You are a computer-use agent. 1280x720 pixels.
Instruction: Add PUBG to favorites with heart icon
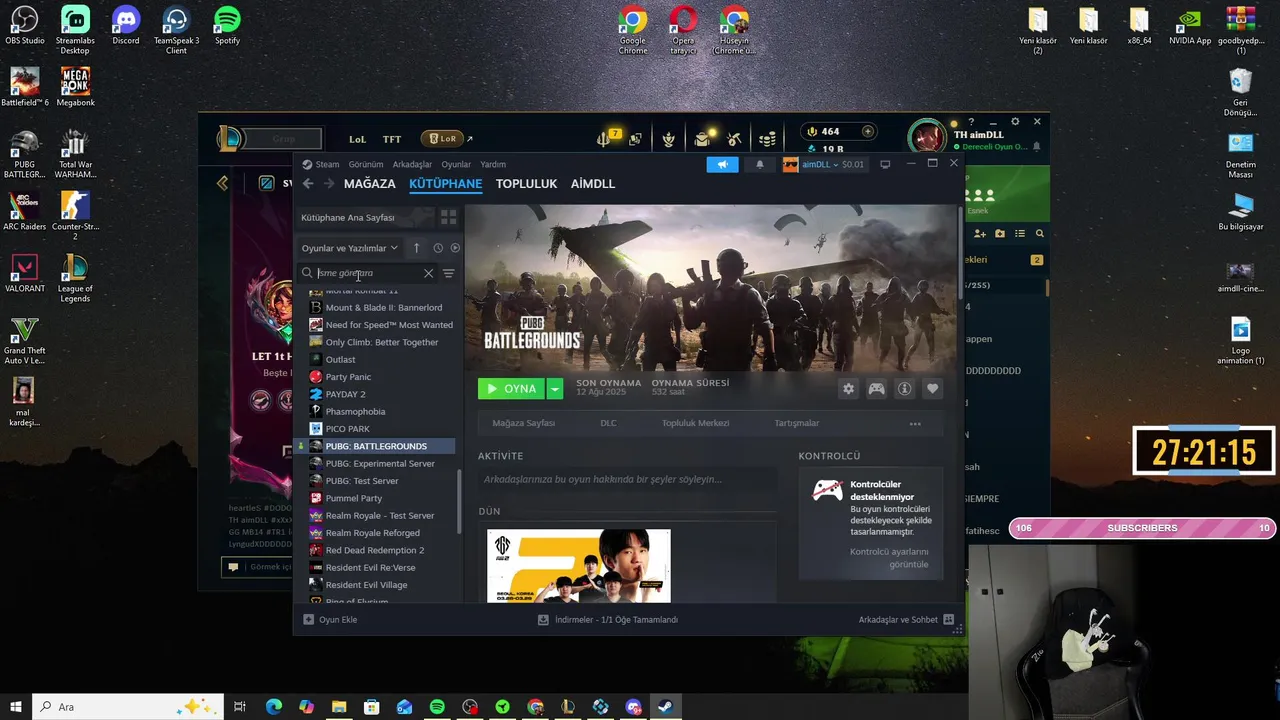point(932,389)
